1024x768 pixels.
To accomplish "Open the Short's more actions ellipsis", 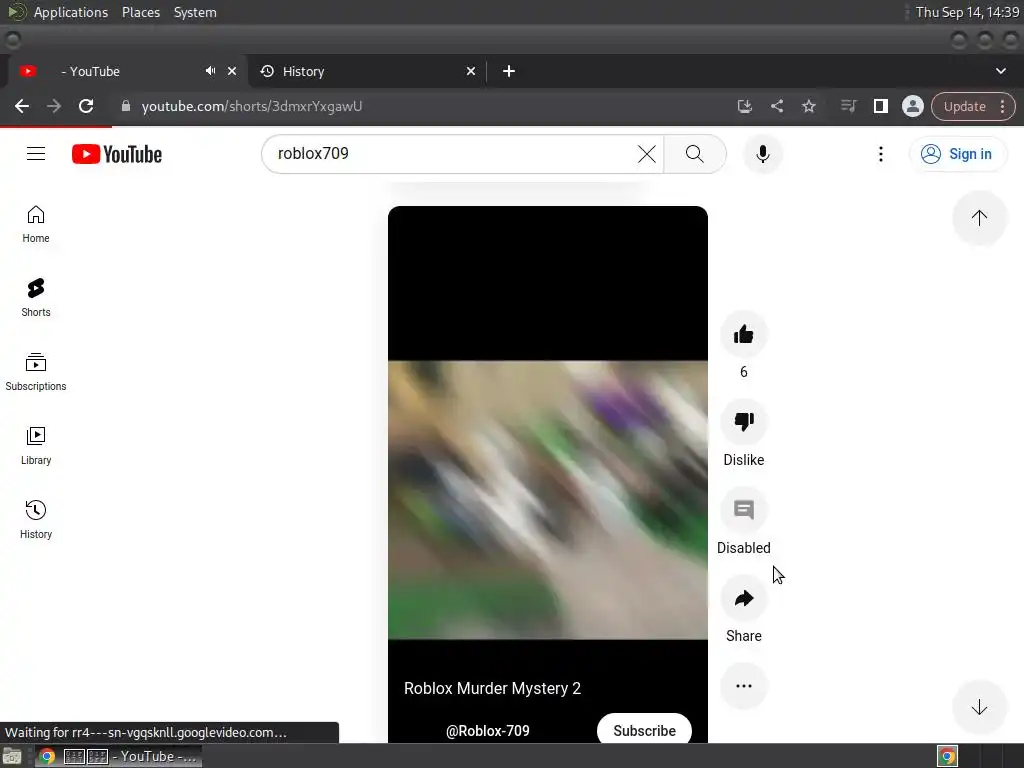I will point(743,686).
